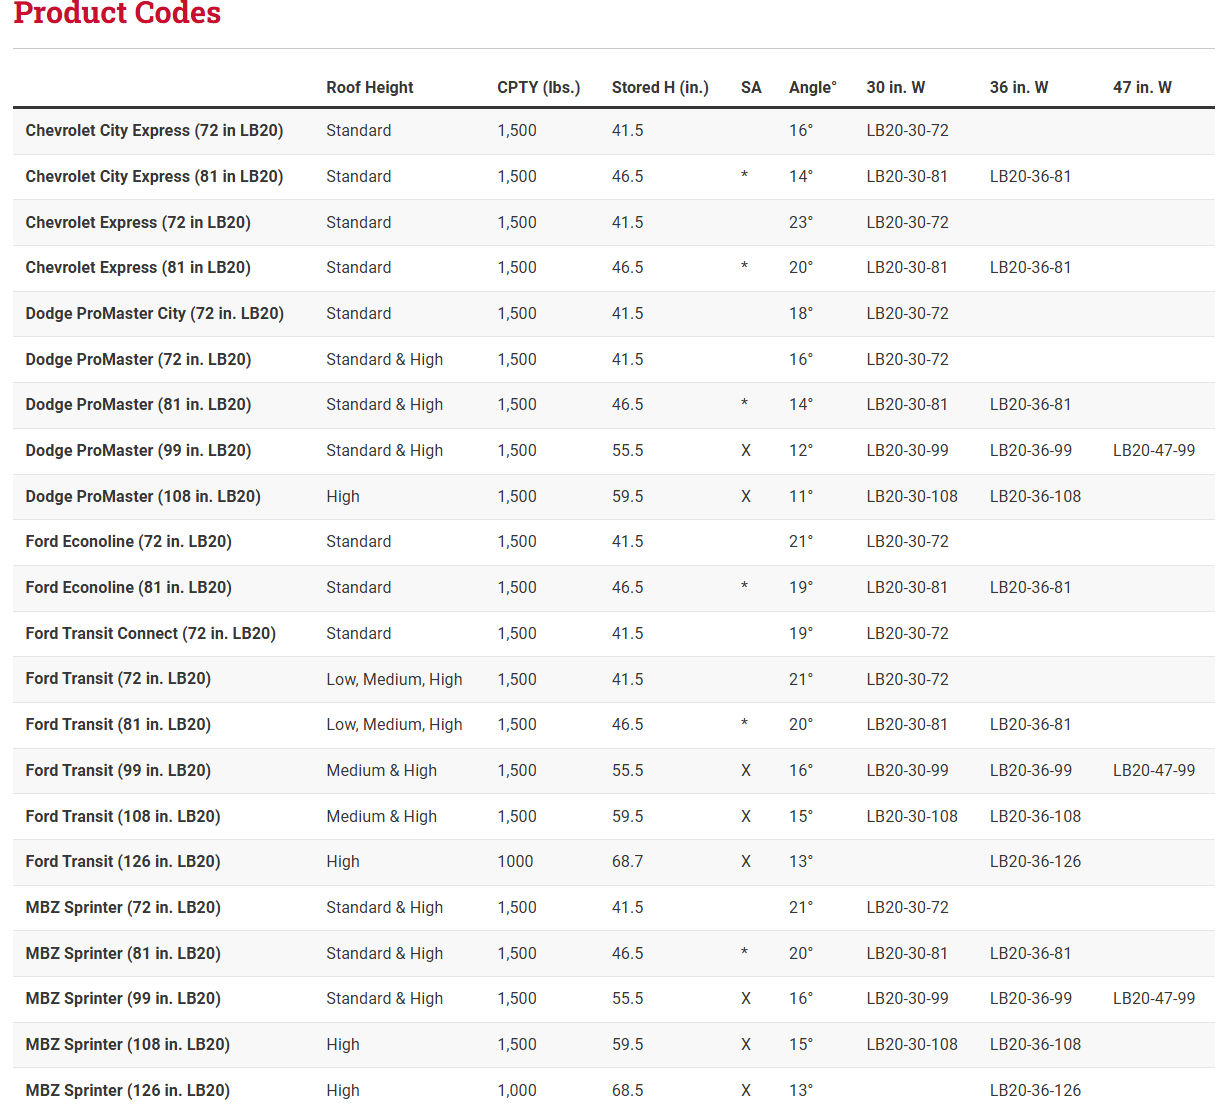Click Medium & High in Ford Transit 99 row

(x=381, y=771)
